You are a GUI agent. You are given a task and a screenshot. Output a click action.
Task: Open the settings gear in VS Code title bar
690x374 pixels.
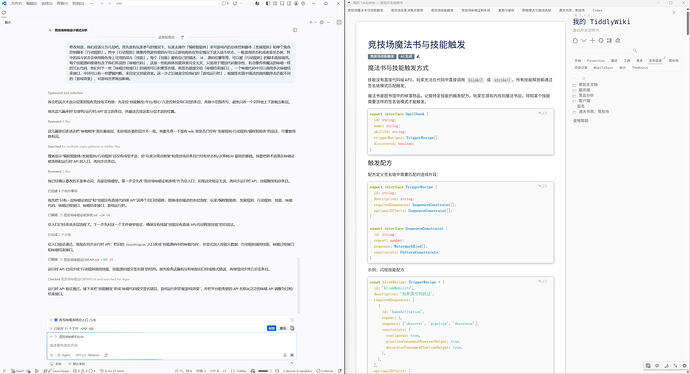coord(303,4)
